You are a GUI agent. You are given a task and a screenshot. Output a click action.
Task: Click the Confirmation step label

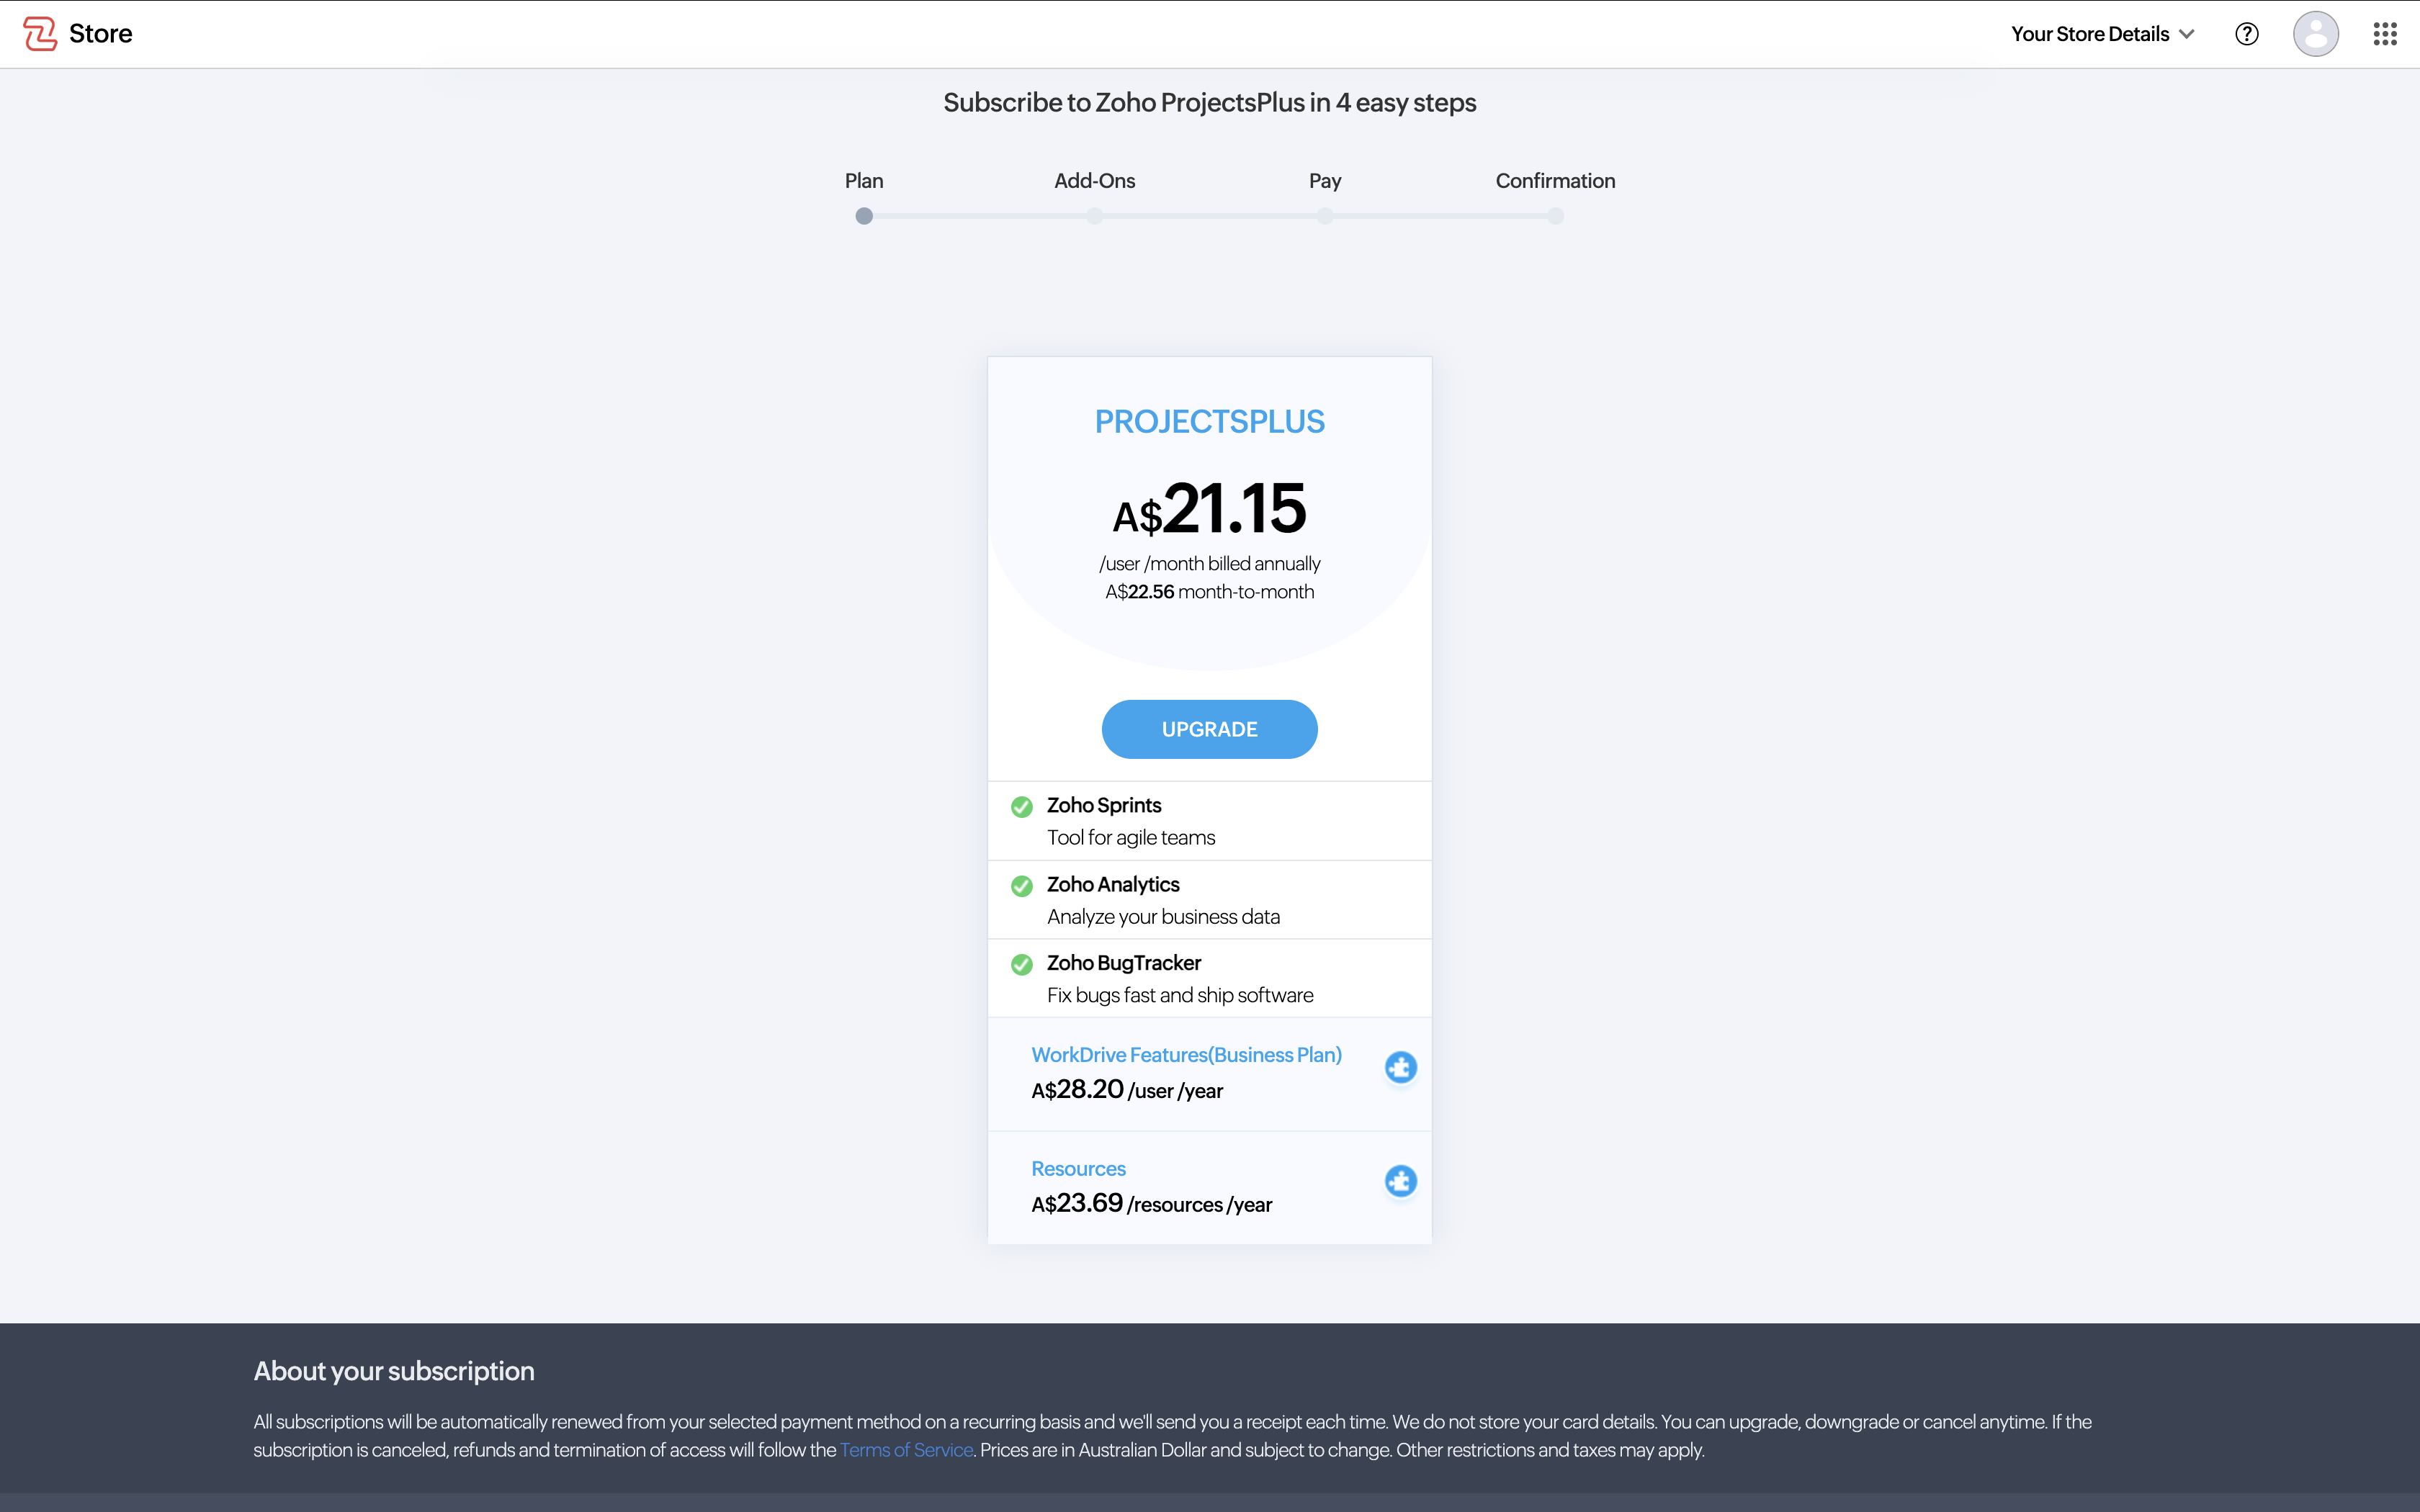(1555, 181)
